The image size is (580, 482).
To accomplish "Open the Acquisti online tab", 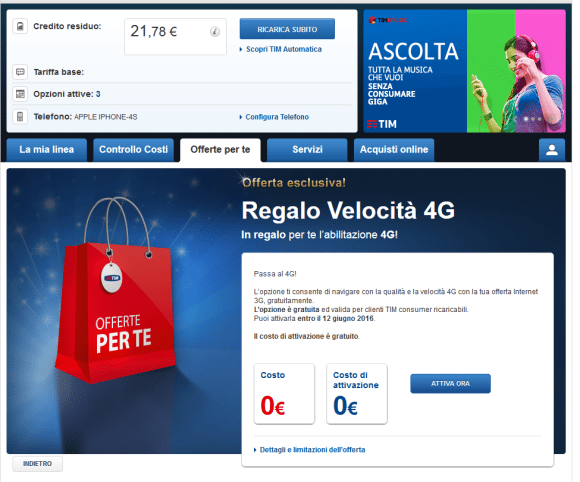I will [x=394, y=150].
